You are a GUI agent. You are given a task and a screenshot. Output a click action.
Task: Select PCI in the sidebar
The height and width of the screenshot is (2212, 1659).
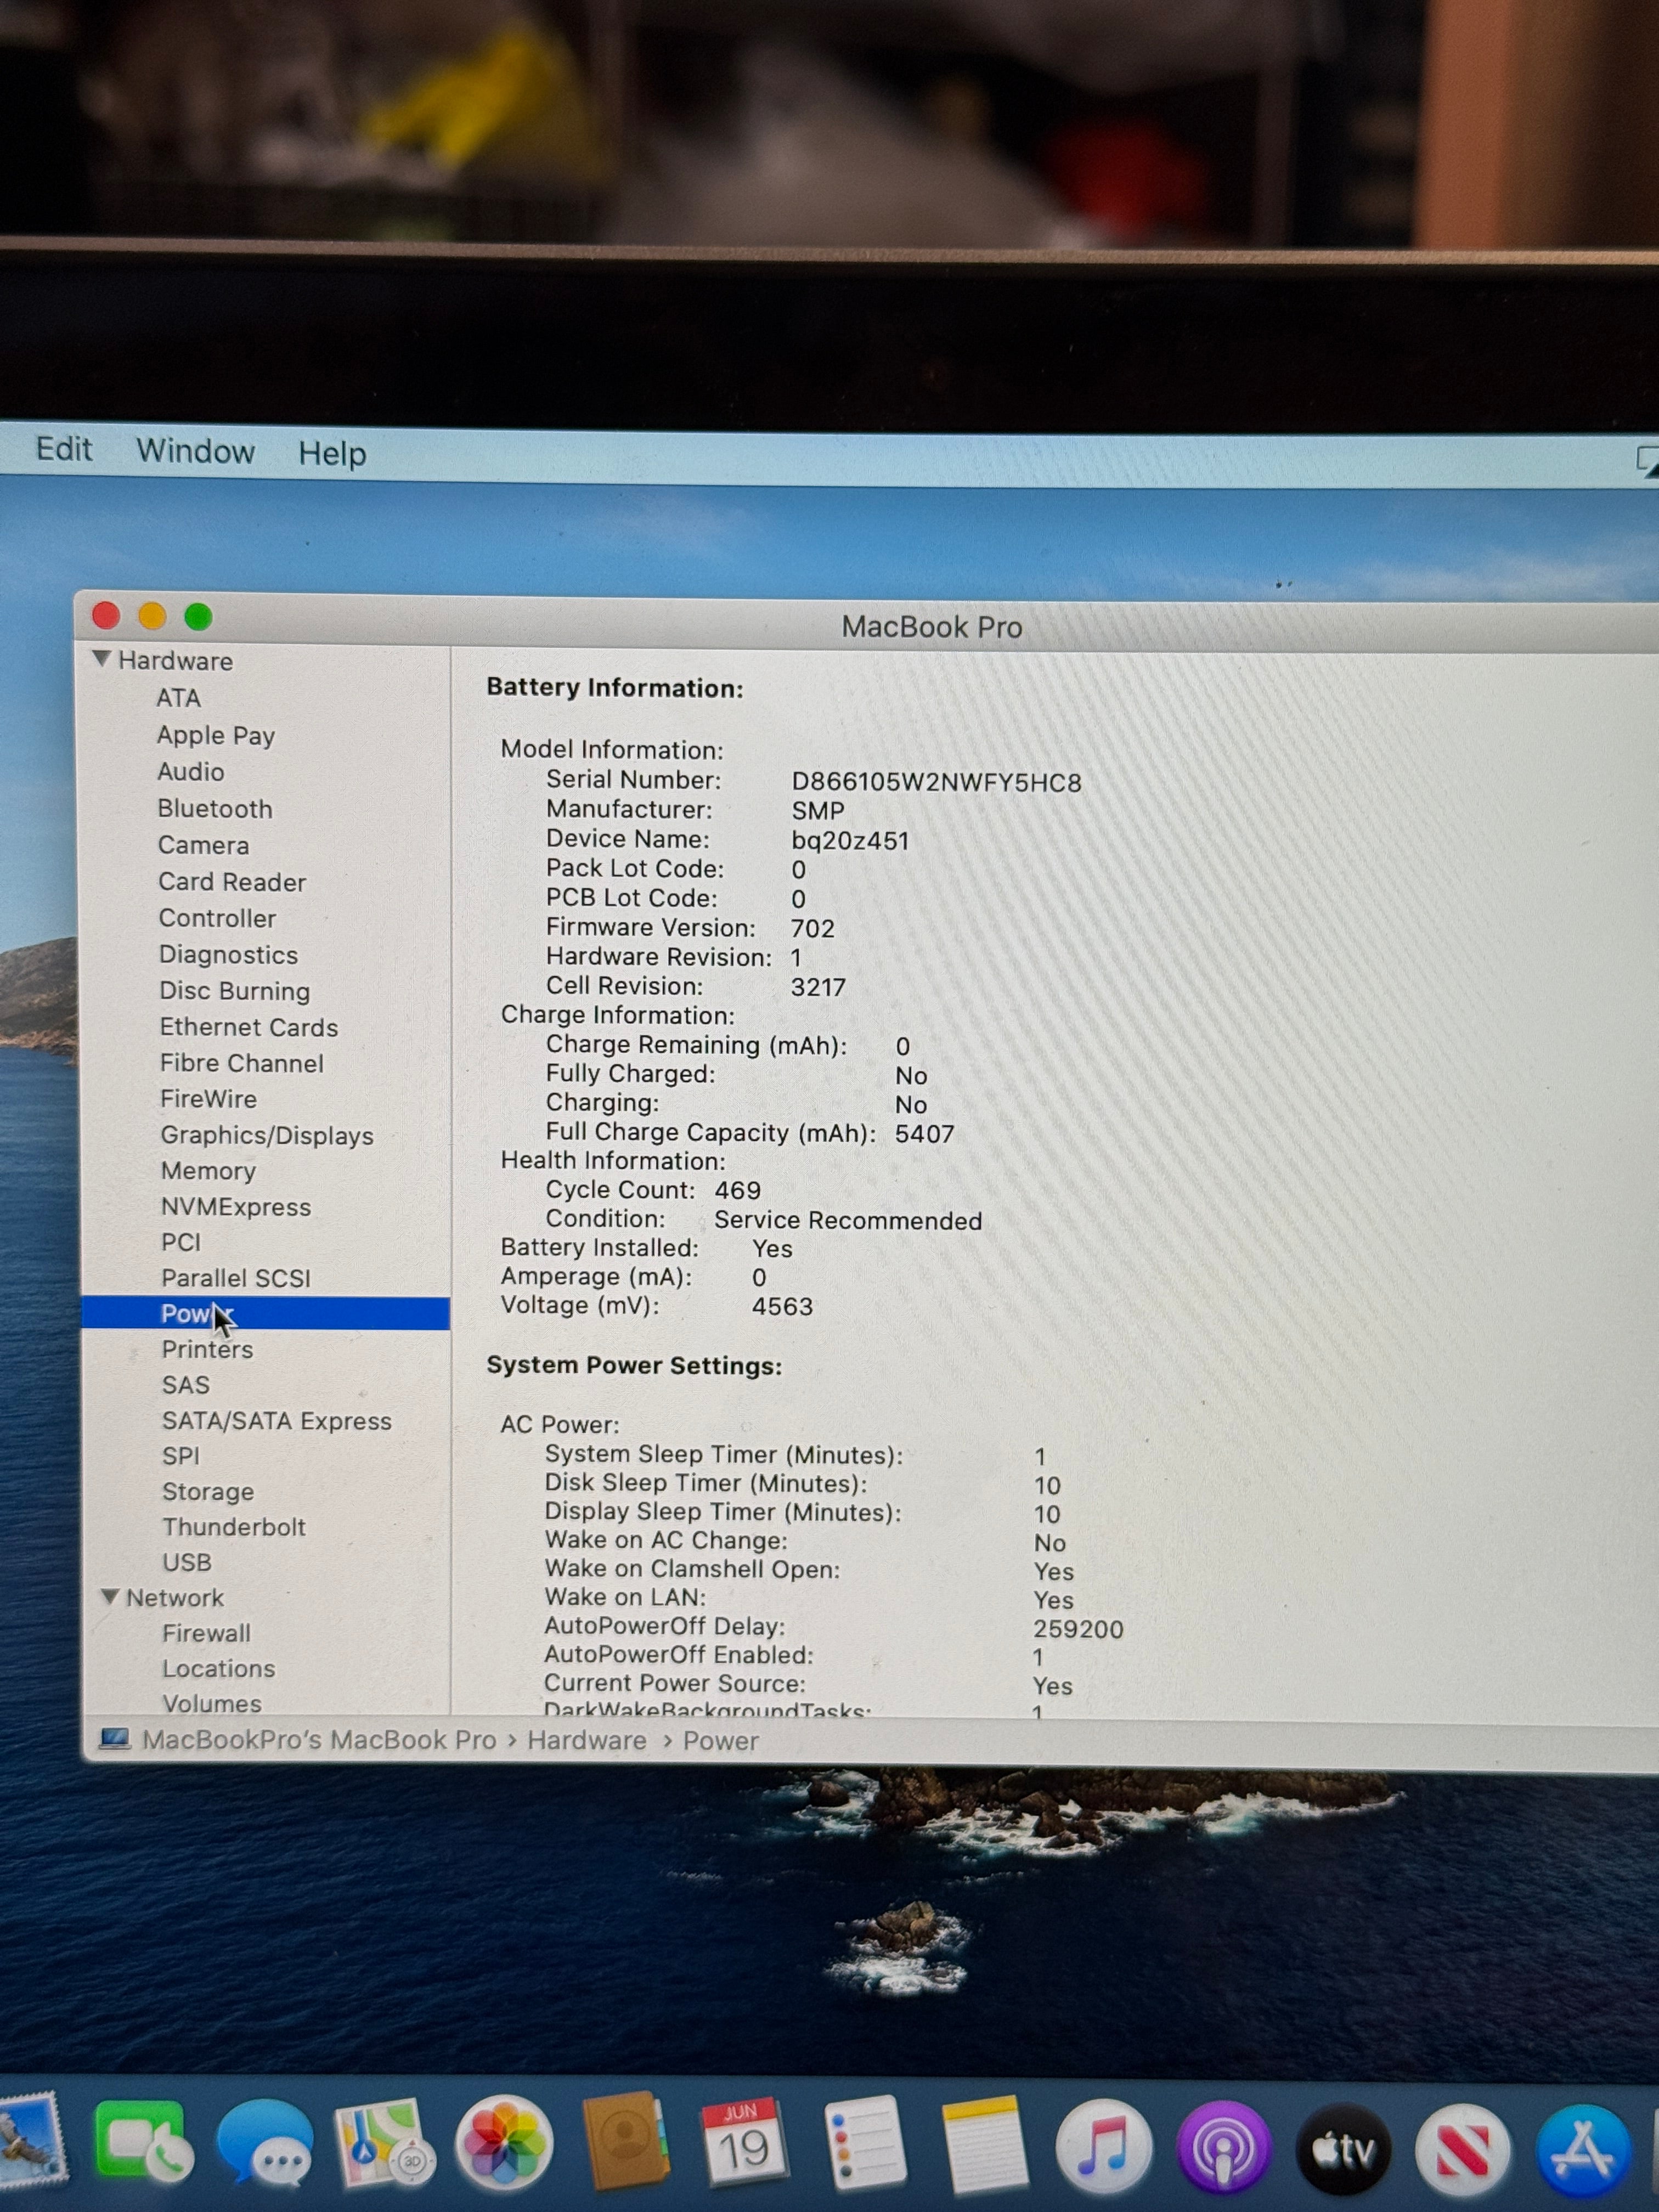181,1242
